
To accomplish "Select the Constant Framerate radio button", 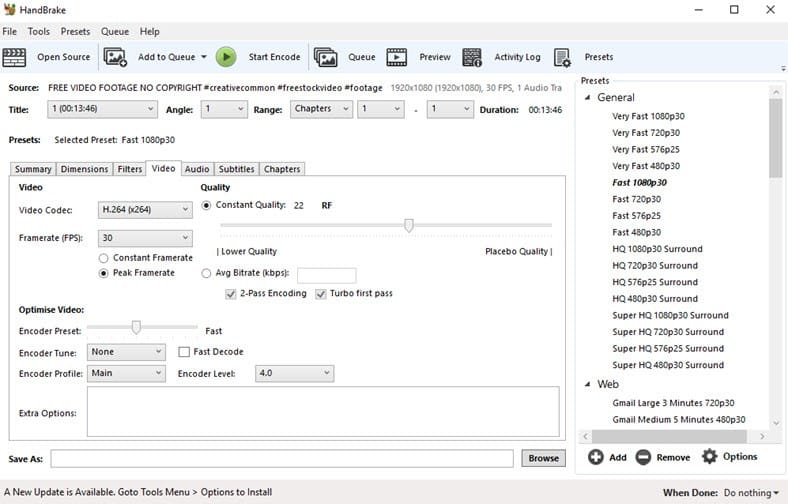I will coord(103,258).
